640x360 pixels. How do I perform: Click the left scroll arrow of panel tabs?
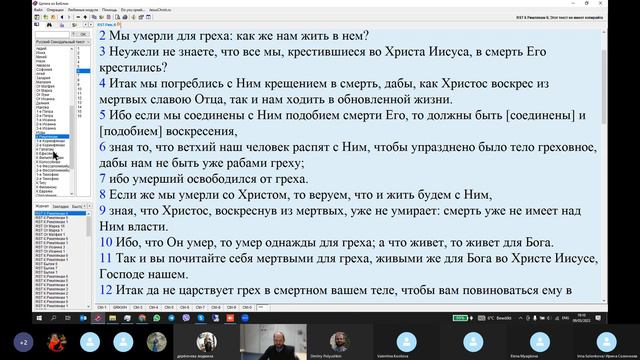click(84, 206)
